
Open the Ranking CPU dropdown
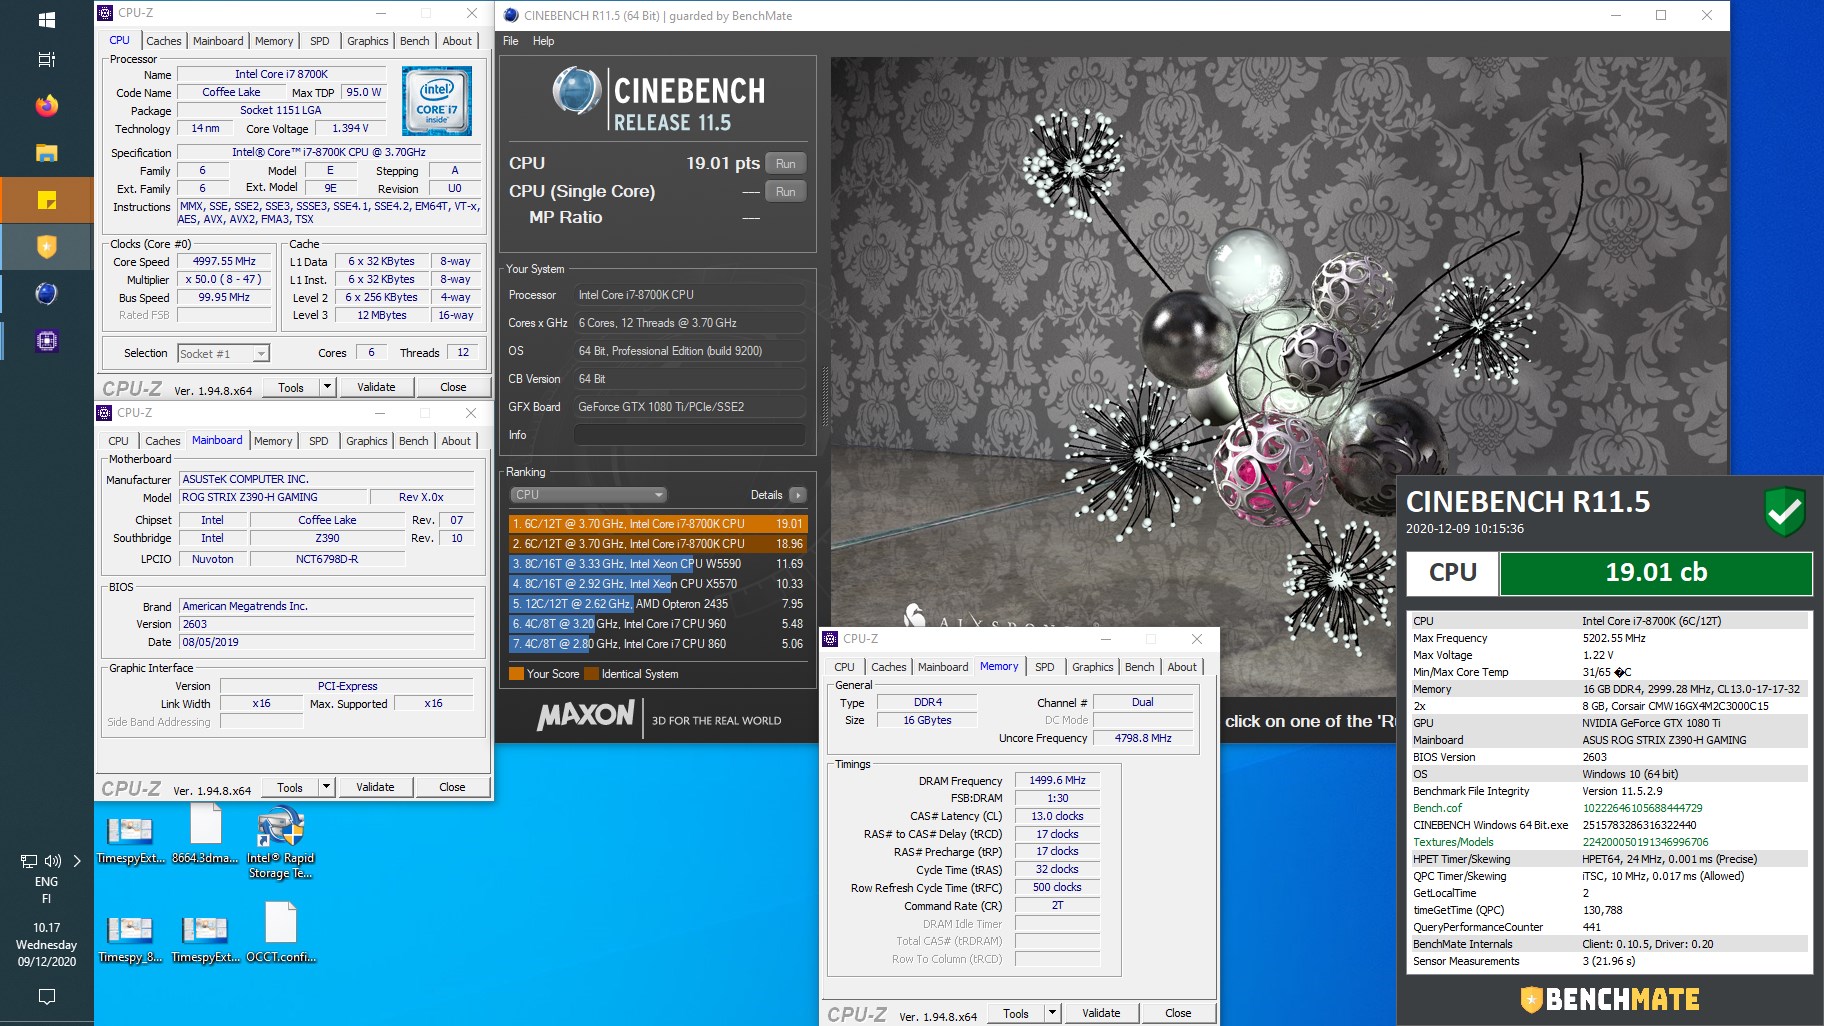(x=588, y=495)
